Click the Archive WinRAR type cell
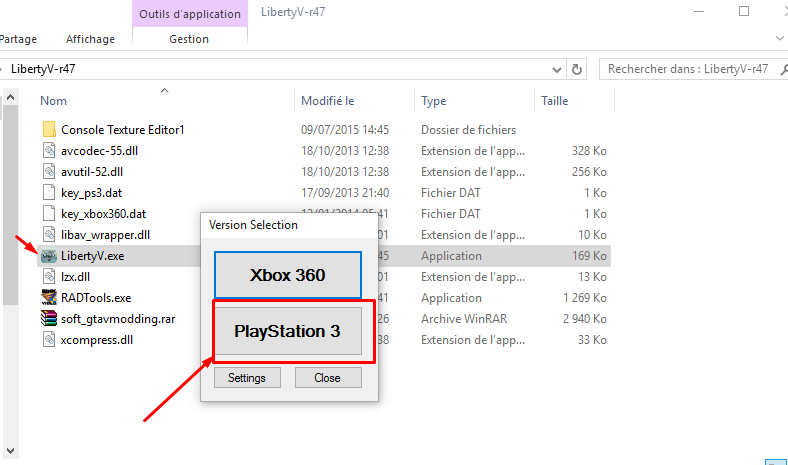This screenshot has height=465, width=788. pos(464,319)
